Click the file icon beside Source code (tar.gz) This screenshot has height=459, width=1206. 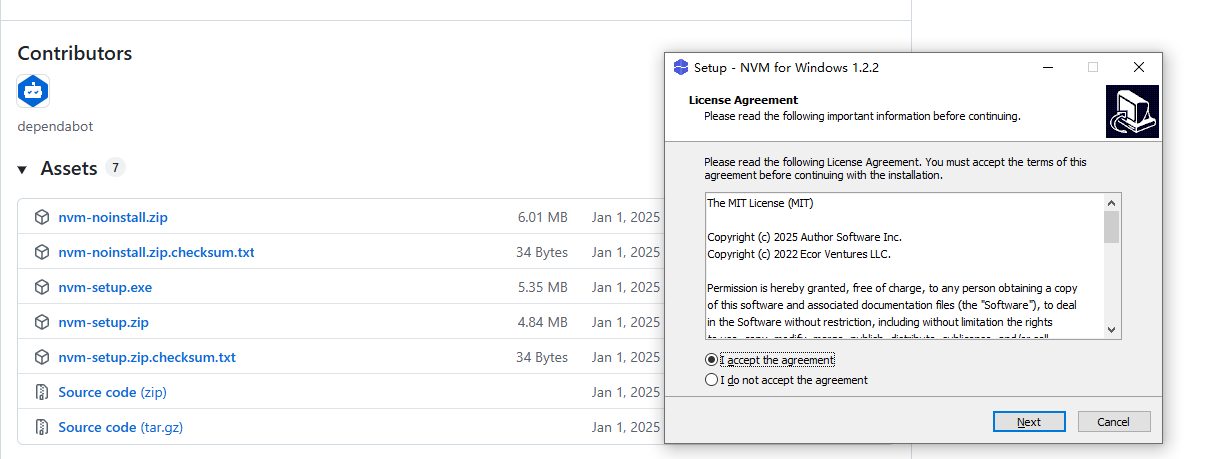(41, 427)
